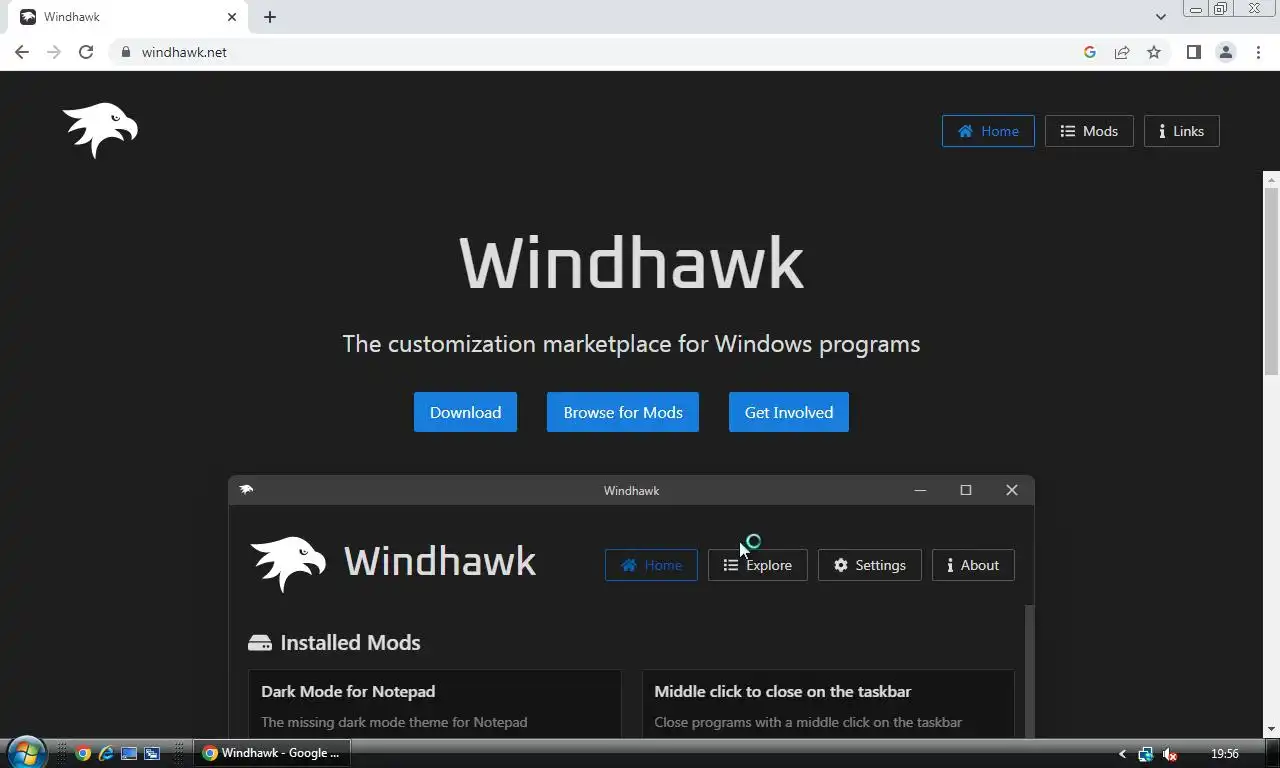This screenshot has height=768, width=1280.
Task: Click the page vertical scrollbar thumb
Action: pyautogui.click(x=1271, y=282)
